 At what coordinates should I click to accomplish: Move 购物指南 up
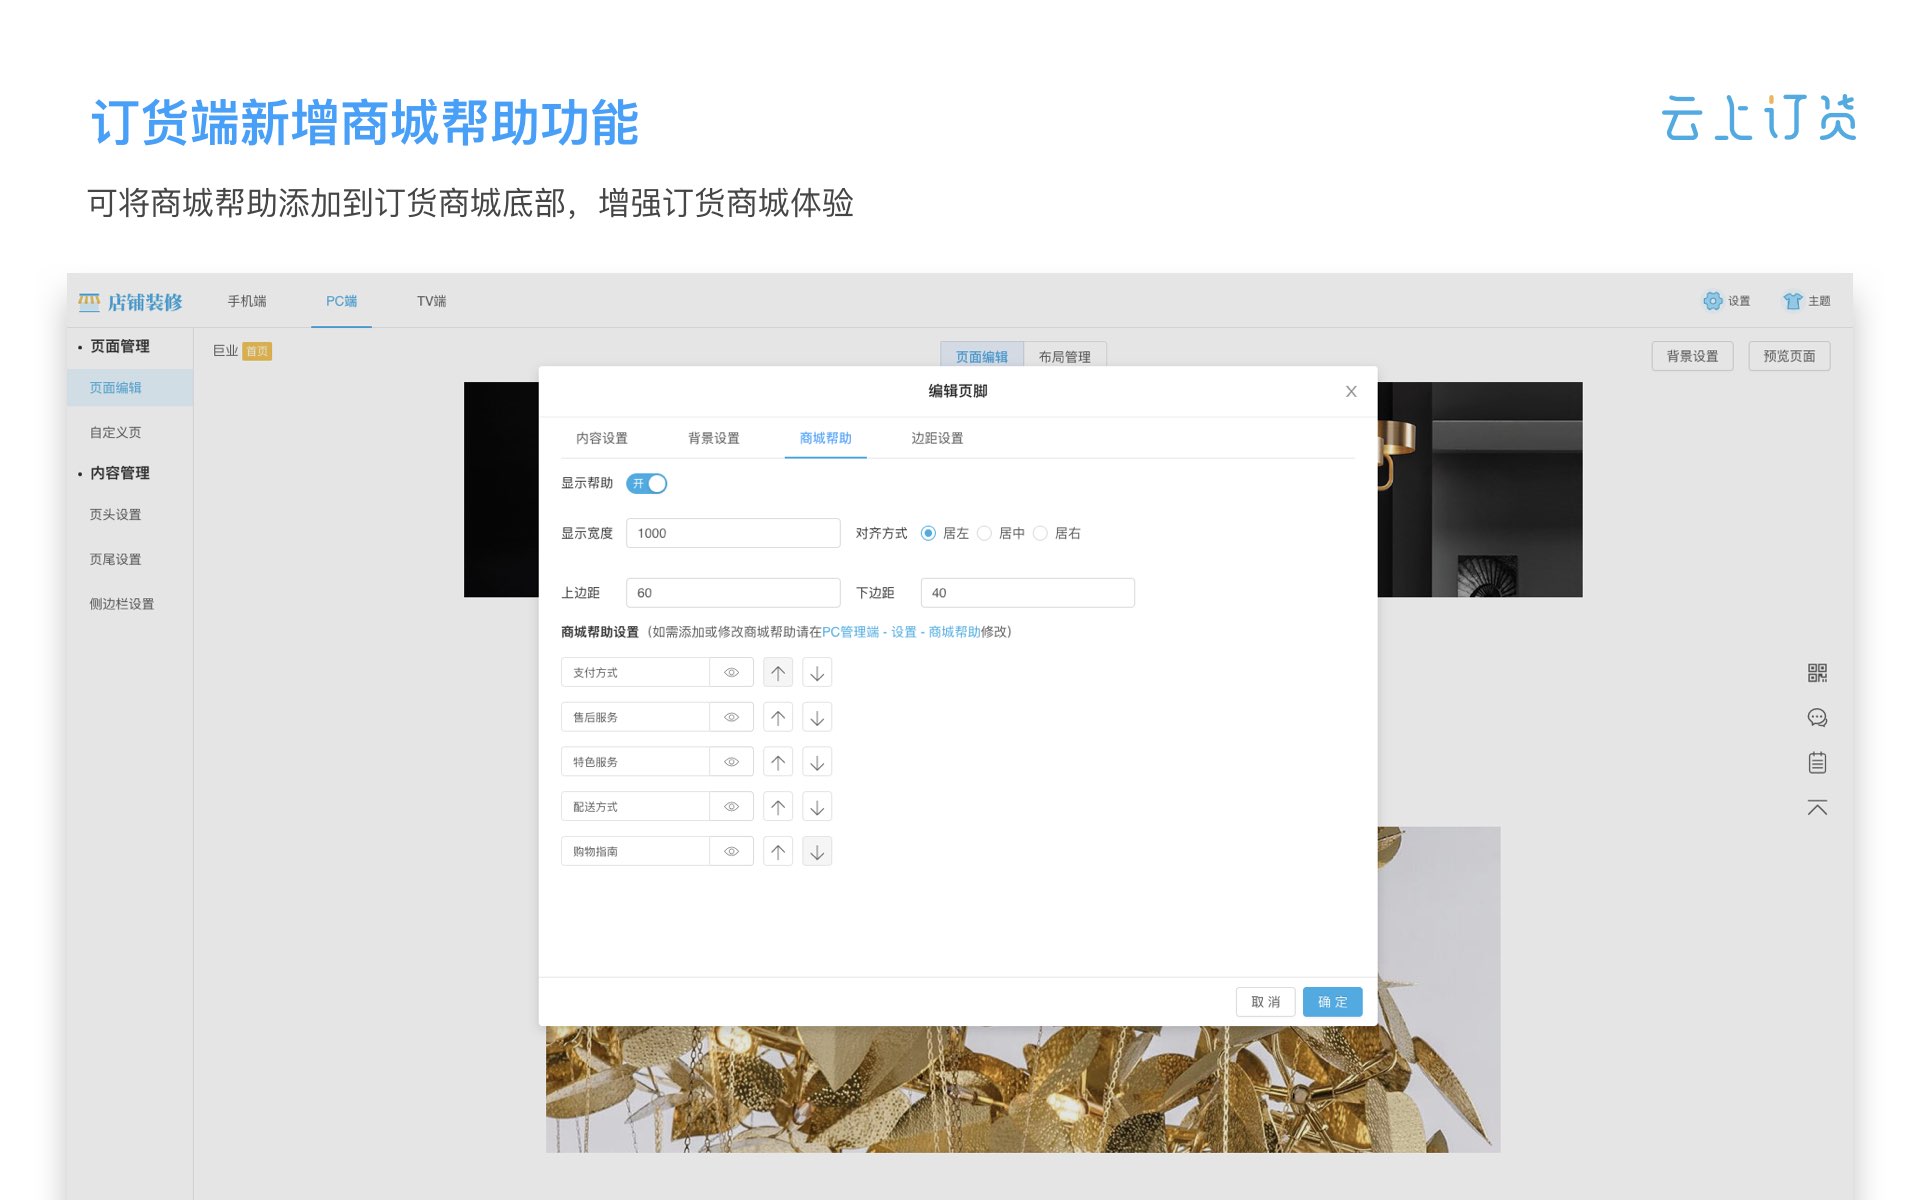tap(778, 852)
